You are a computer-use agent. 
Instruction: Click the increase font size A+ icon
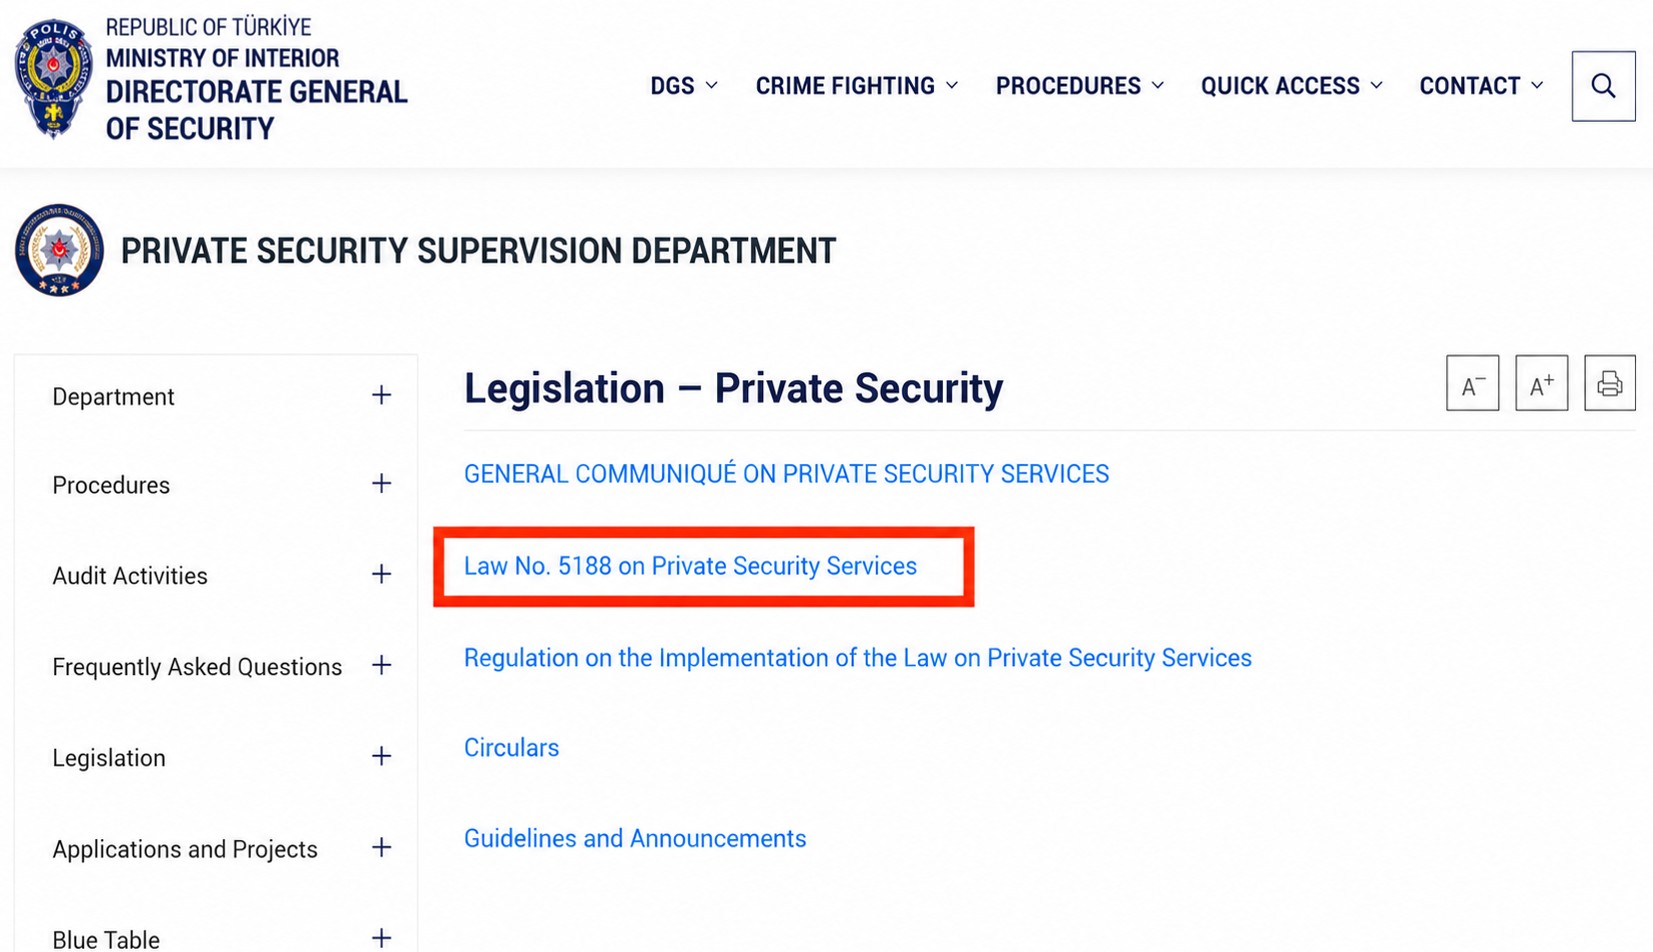click(1541, 383)
